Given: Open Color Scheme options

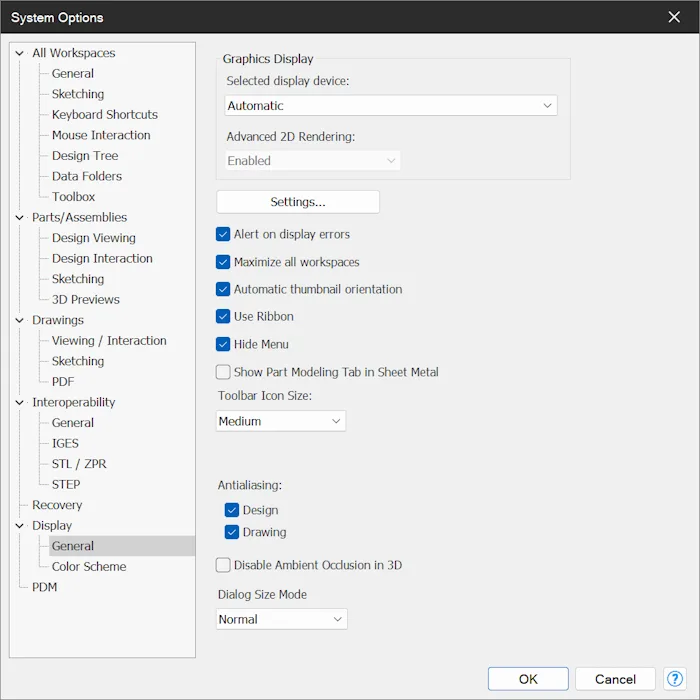Looking at the screenshot, I should 89,566.
